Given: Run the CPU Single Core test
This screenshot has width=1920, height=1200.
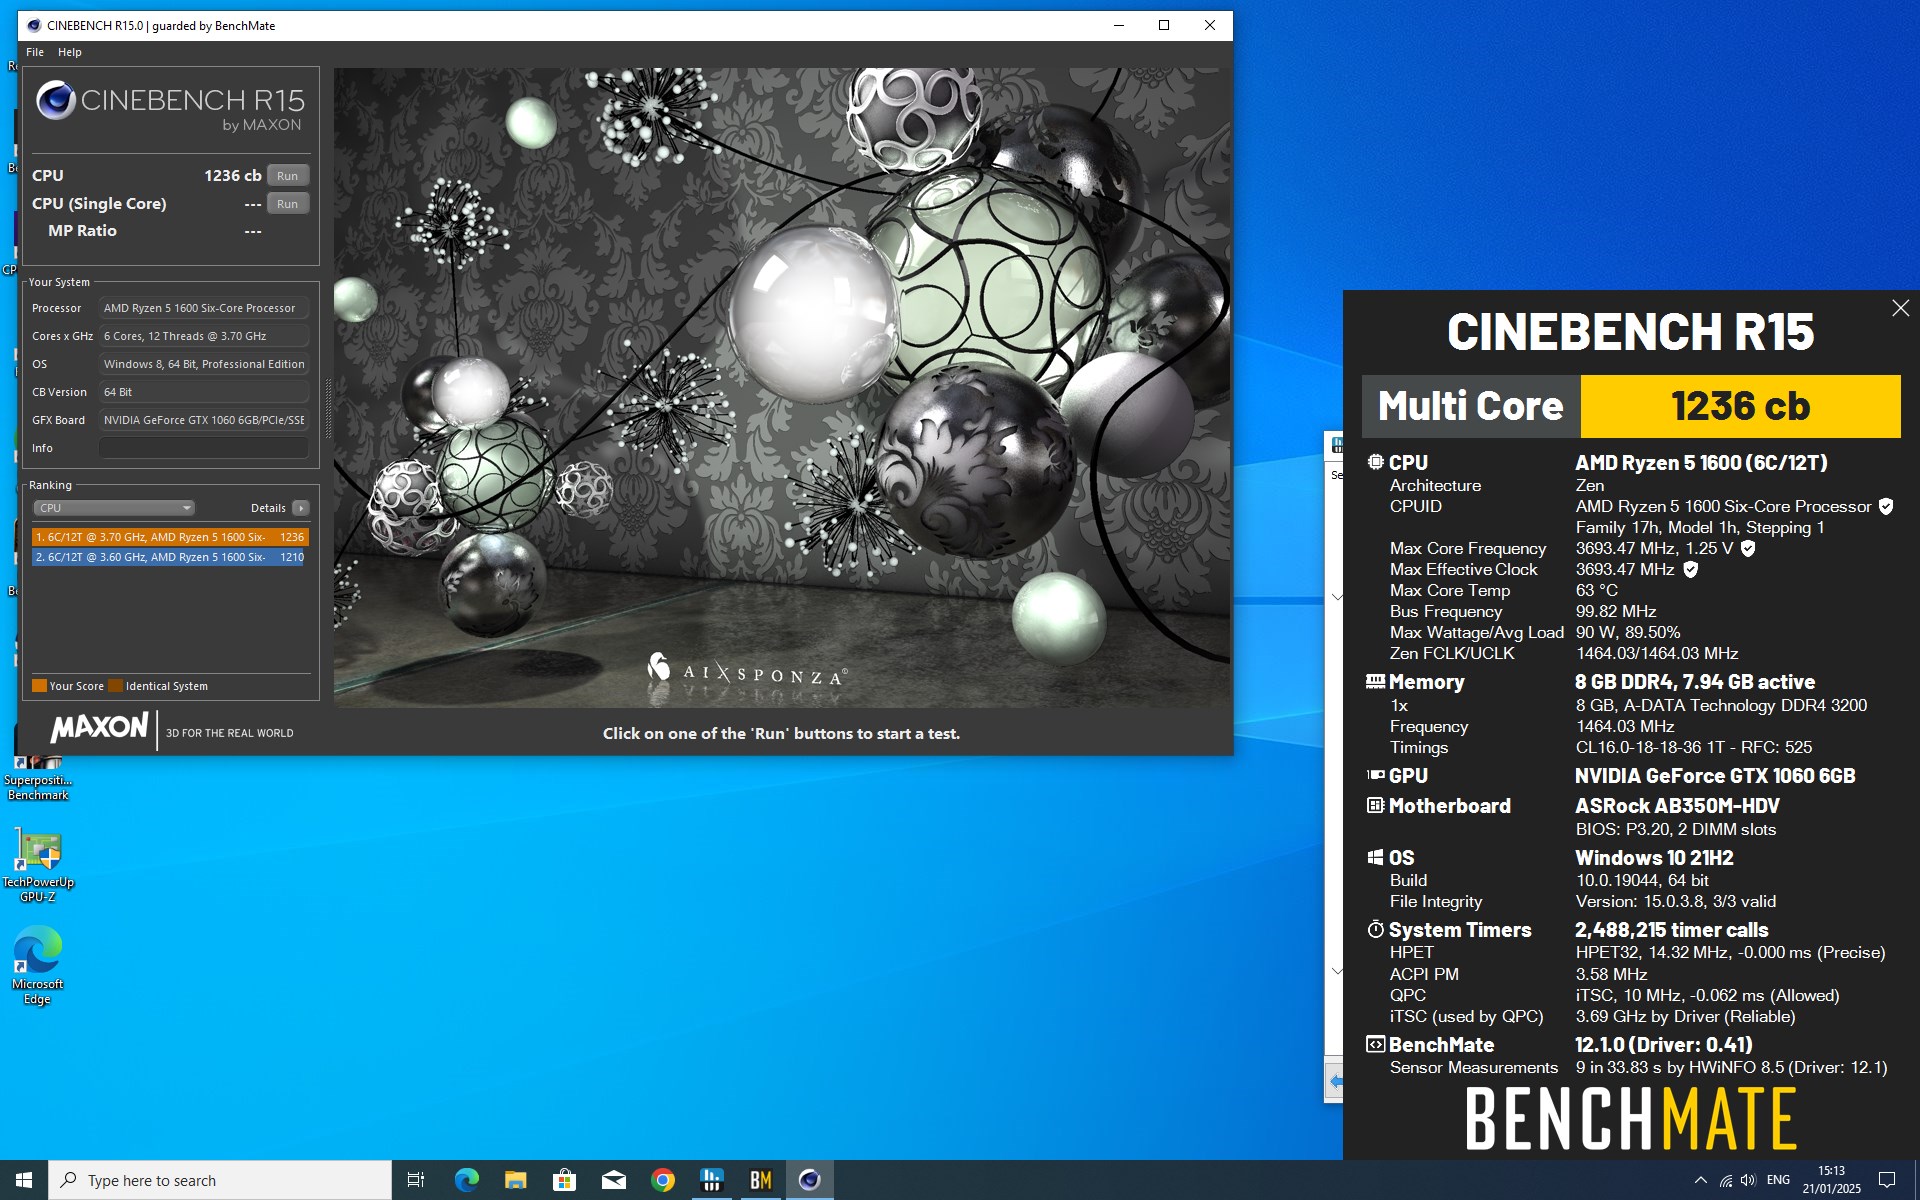Looking at the screenshot, I should (x=288, y=204).
